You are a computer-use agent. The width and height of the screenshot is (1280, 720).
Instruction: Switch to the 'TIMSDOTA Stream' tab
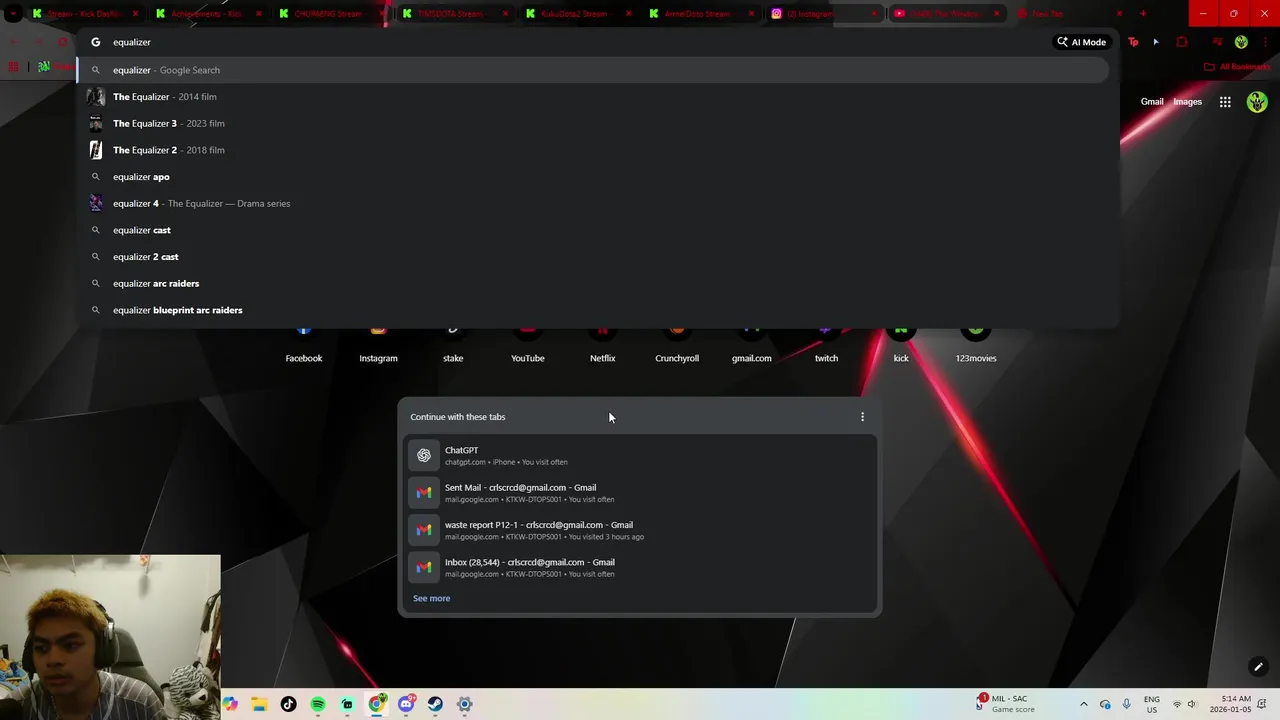[455, 14]
